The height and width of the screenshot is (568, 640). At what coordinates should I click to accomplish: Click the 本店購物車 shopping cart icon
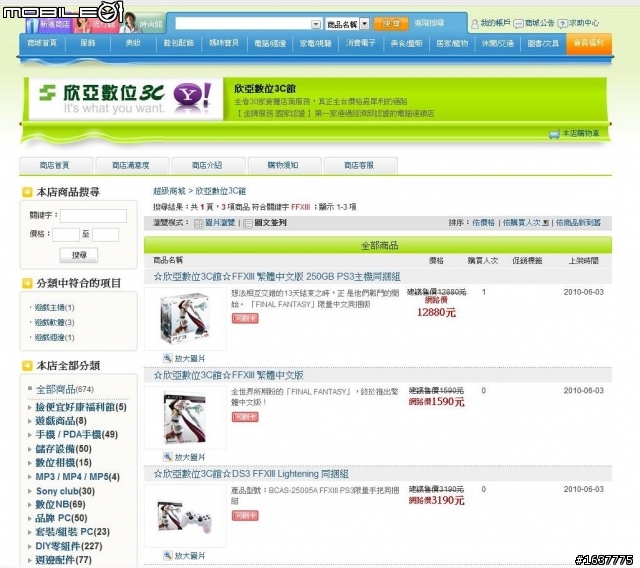pyautogui.click(x=554, y=134)
